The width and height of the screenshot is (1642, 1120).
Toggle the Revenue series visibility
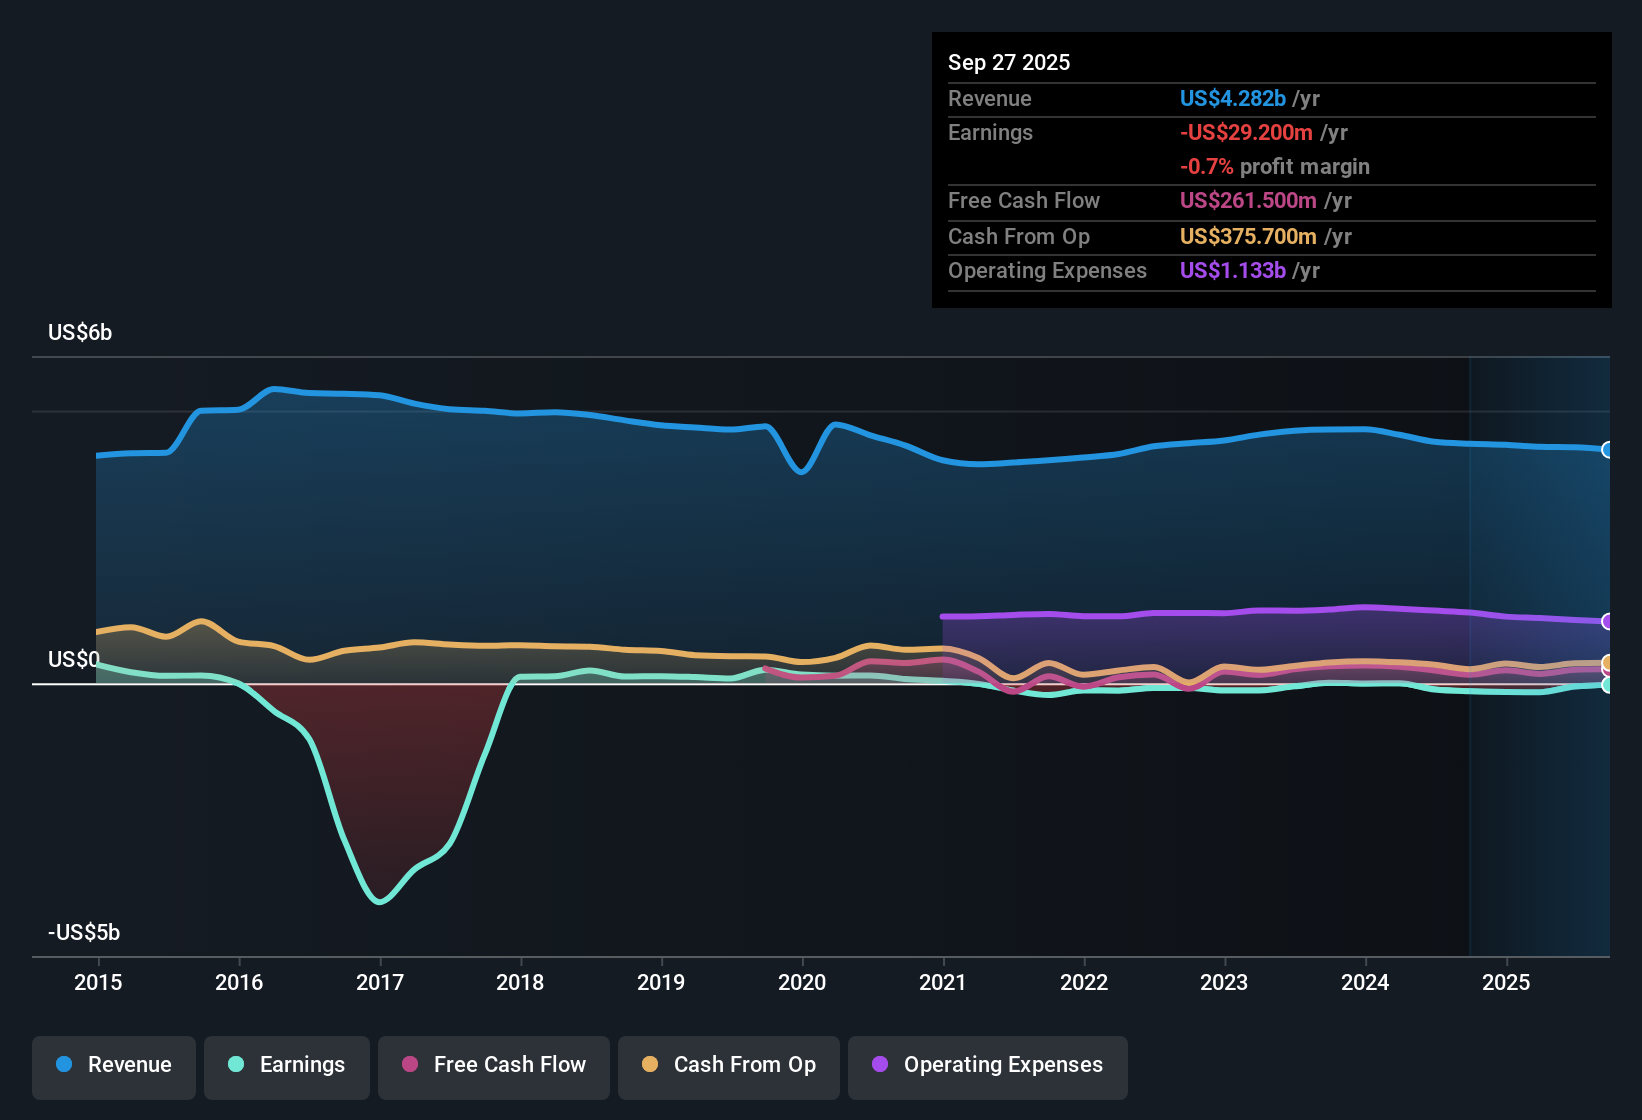(113, 1065)
